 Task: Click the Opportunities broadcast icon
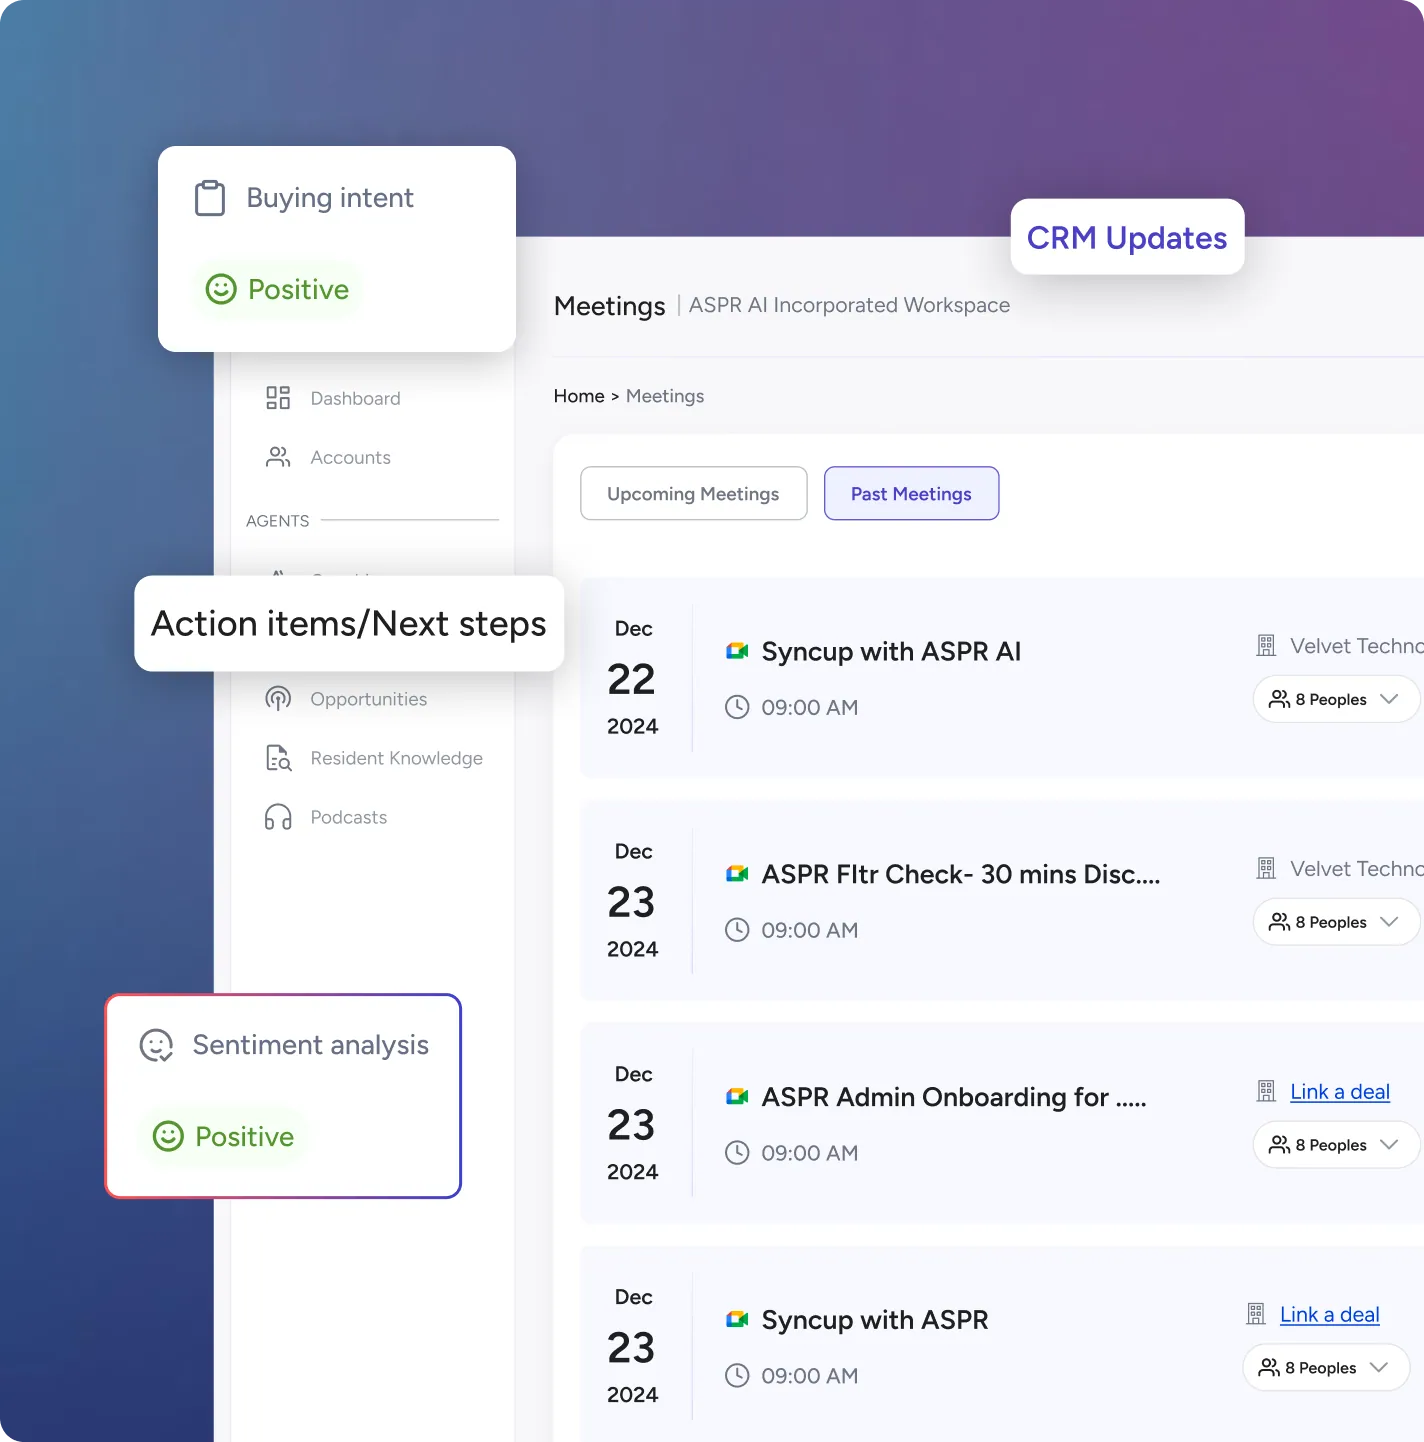(278, 698)
